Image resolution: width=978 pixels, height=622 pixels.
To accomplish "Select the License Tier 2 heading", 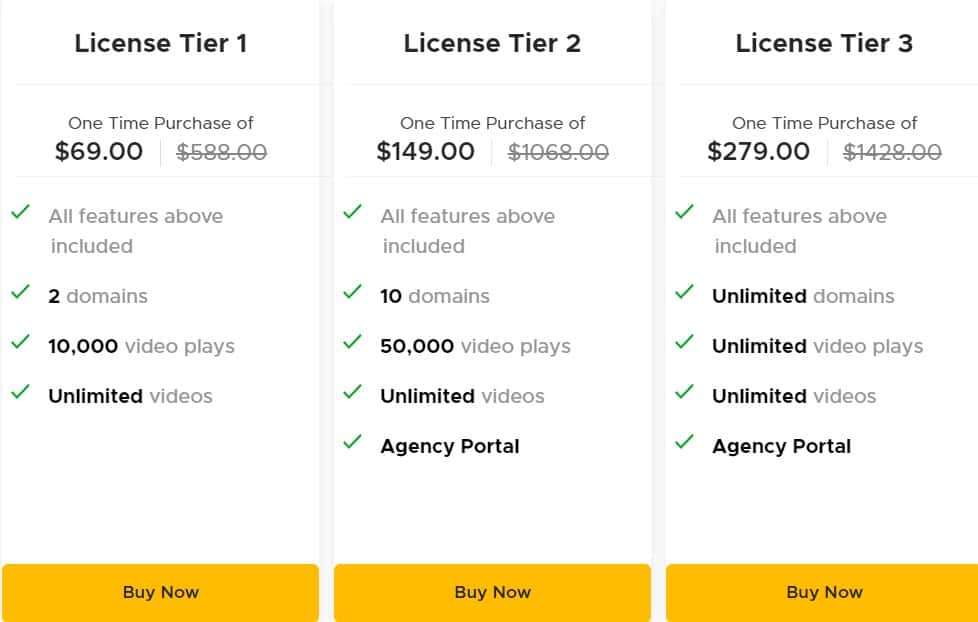I will point(492,43).
